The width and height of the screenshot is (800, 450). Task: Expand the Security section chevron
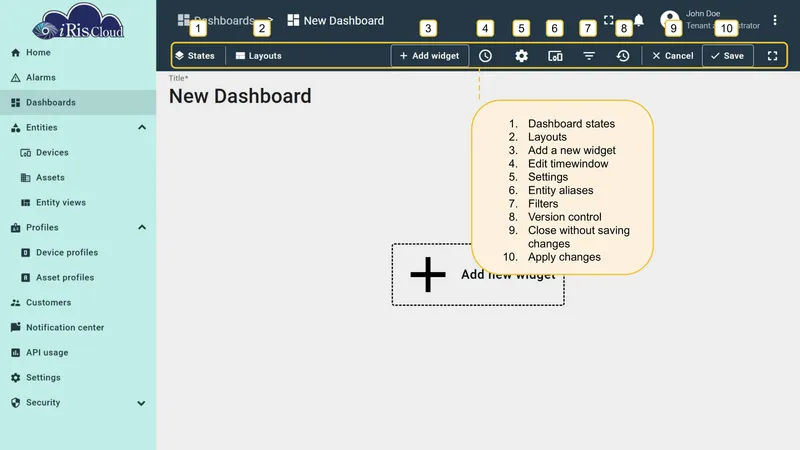tap(141, 403)
